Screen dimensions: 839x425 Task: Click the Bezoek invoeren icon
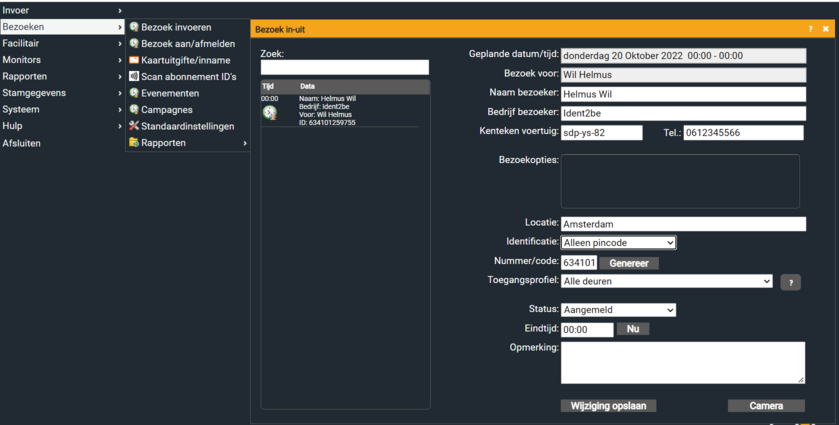(x=134, y=27)
